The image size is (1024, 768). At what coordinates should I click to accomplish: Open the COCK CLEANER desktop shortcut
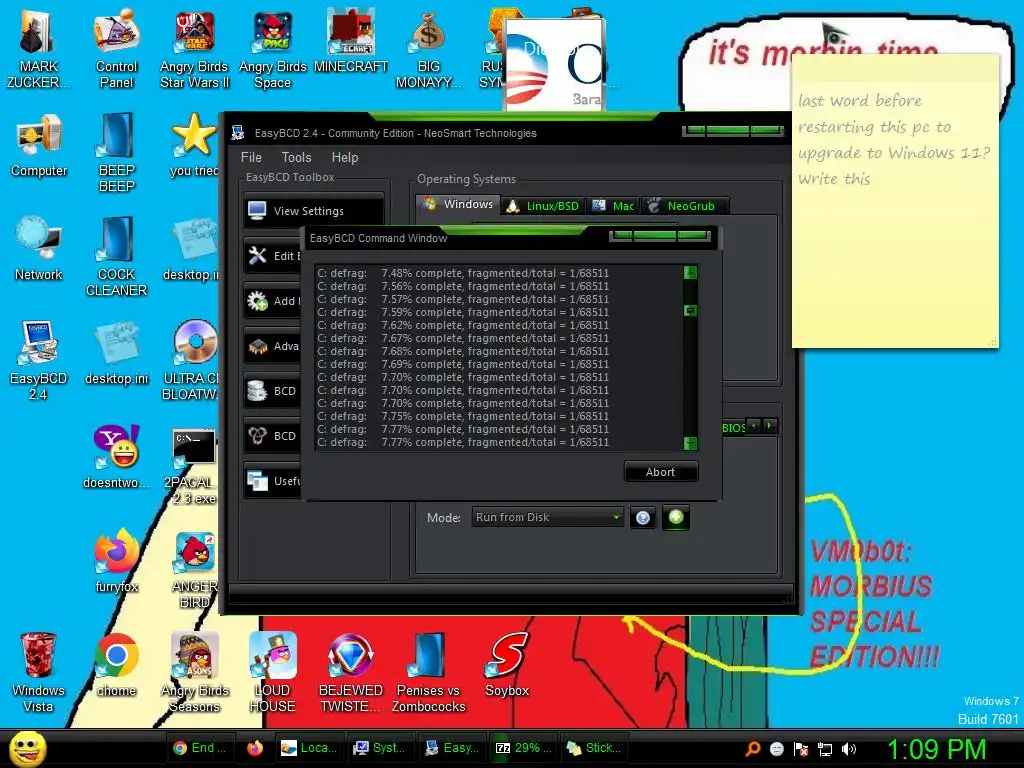coord(116,257)
